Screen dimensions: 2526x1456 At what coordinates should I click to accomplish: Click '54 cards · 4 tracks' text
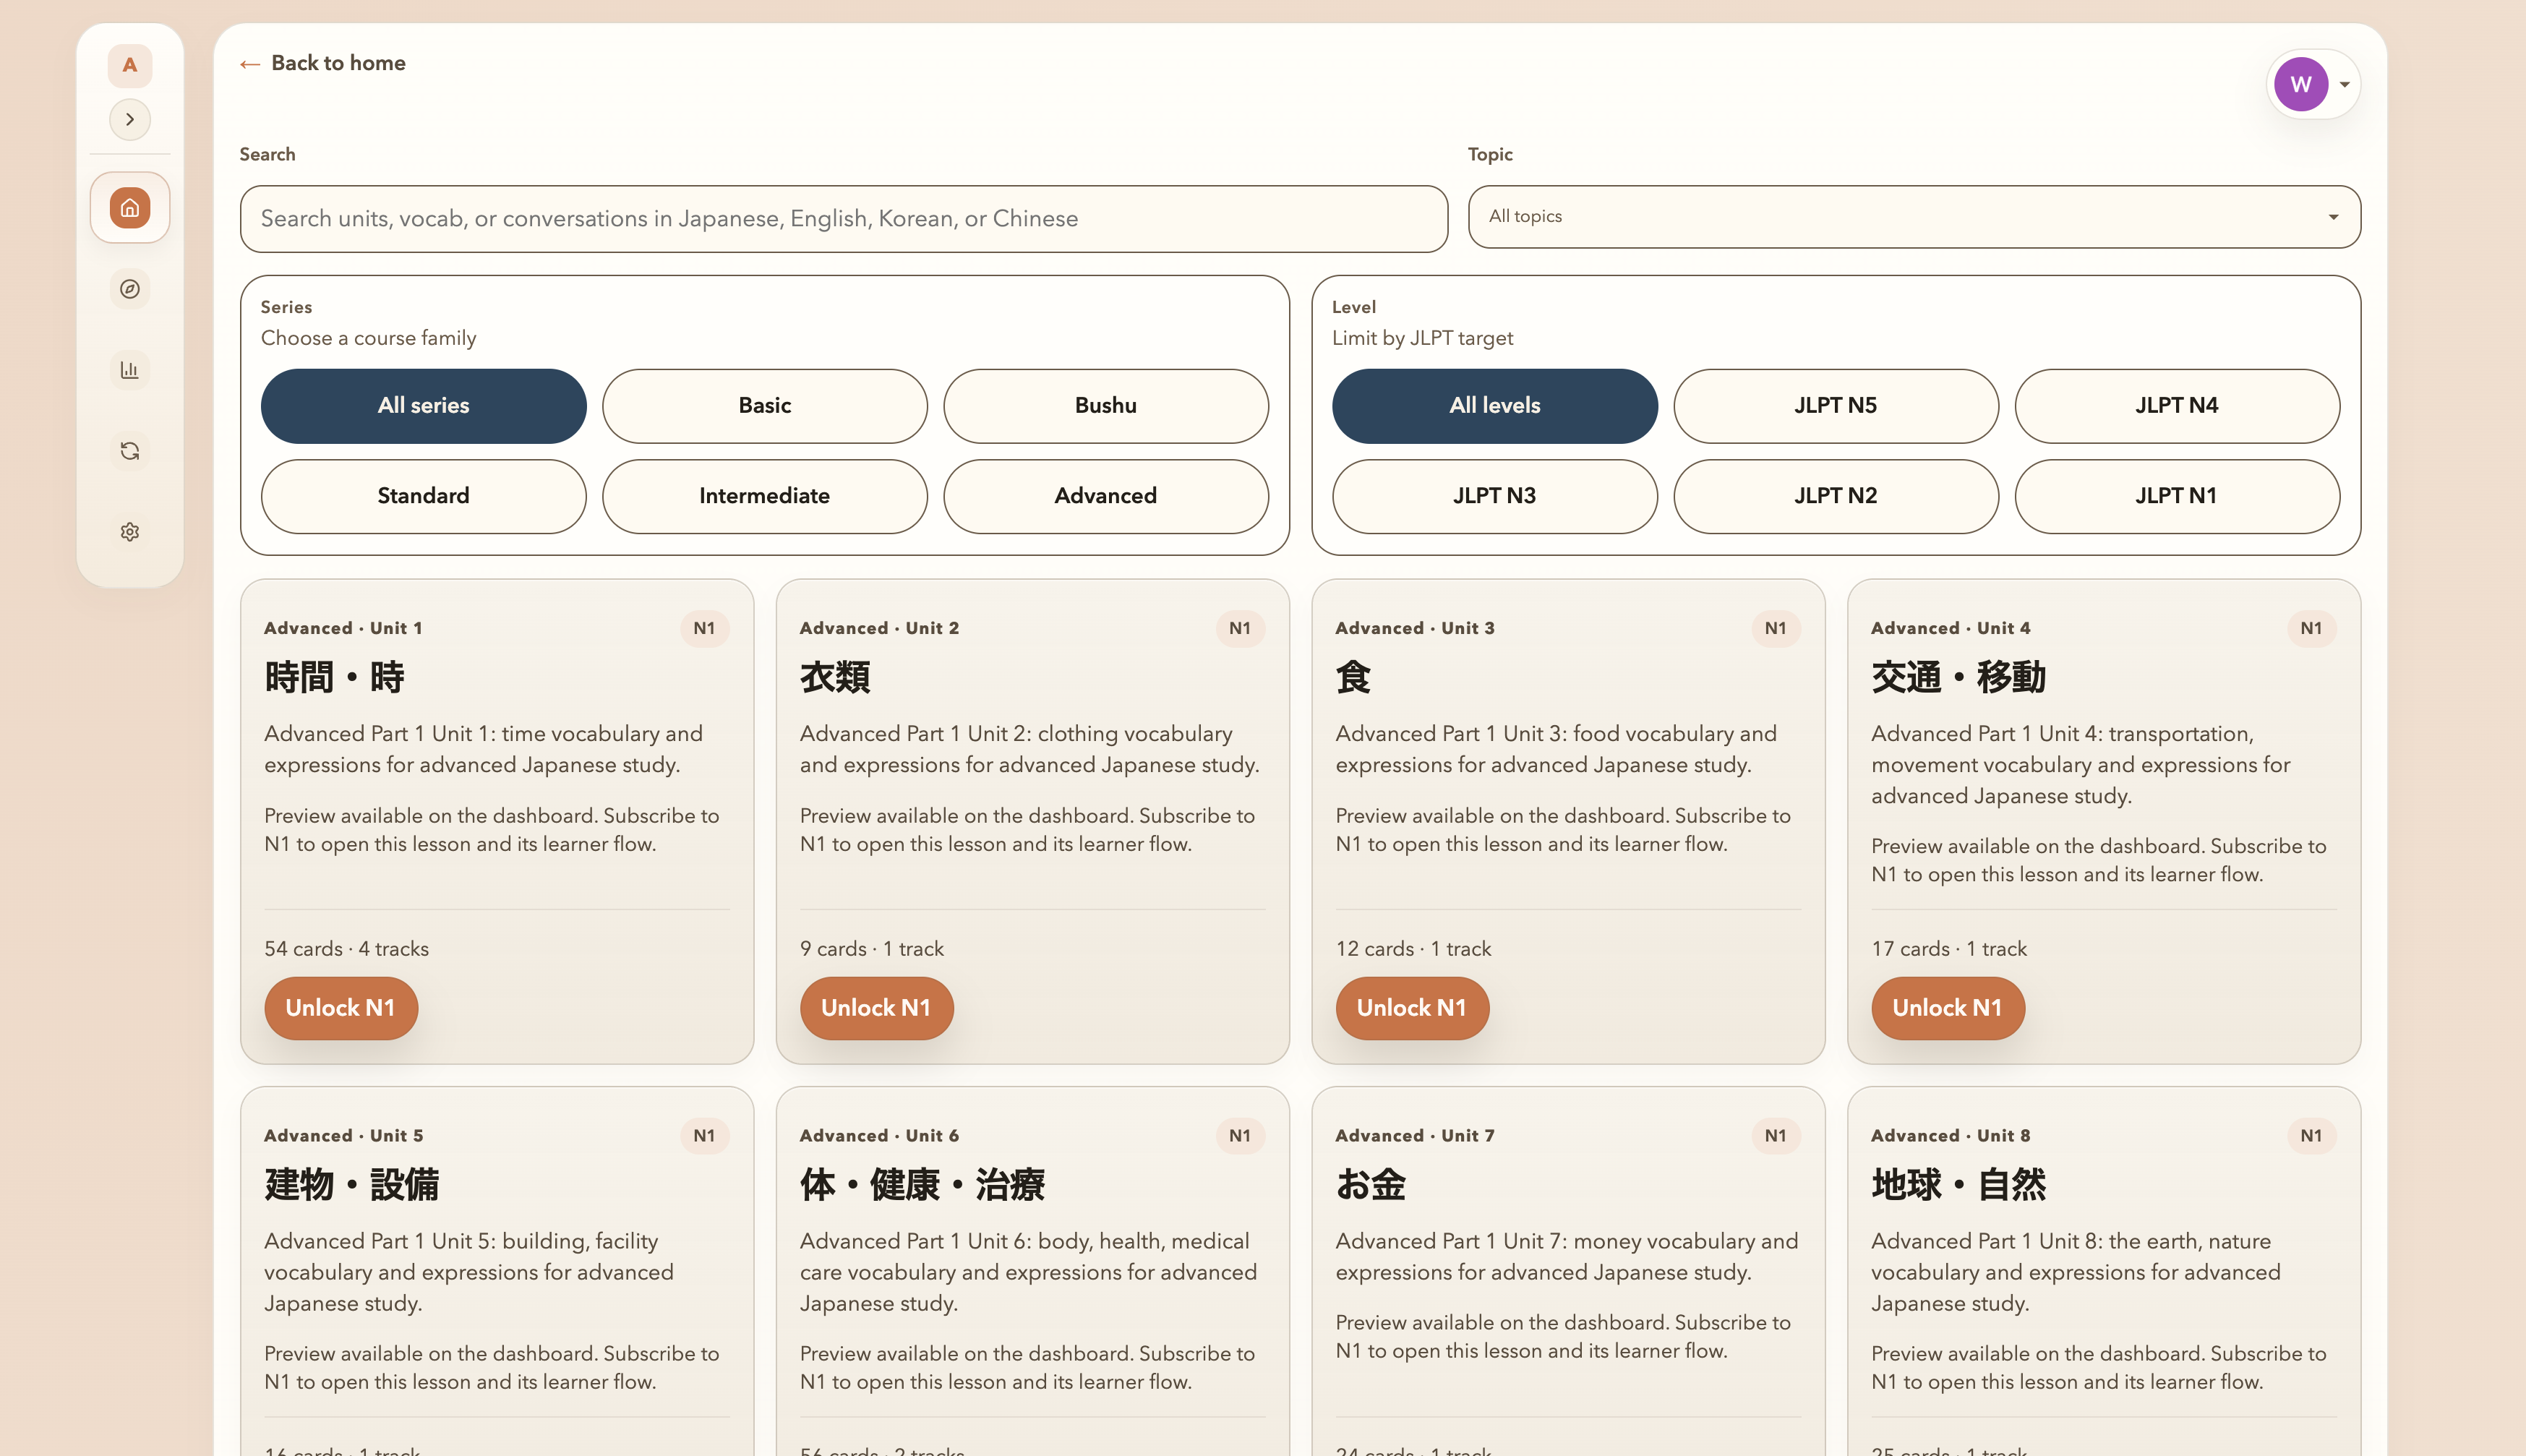346,949
